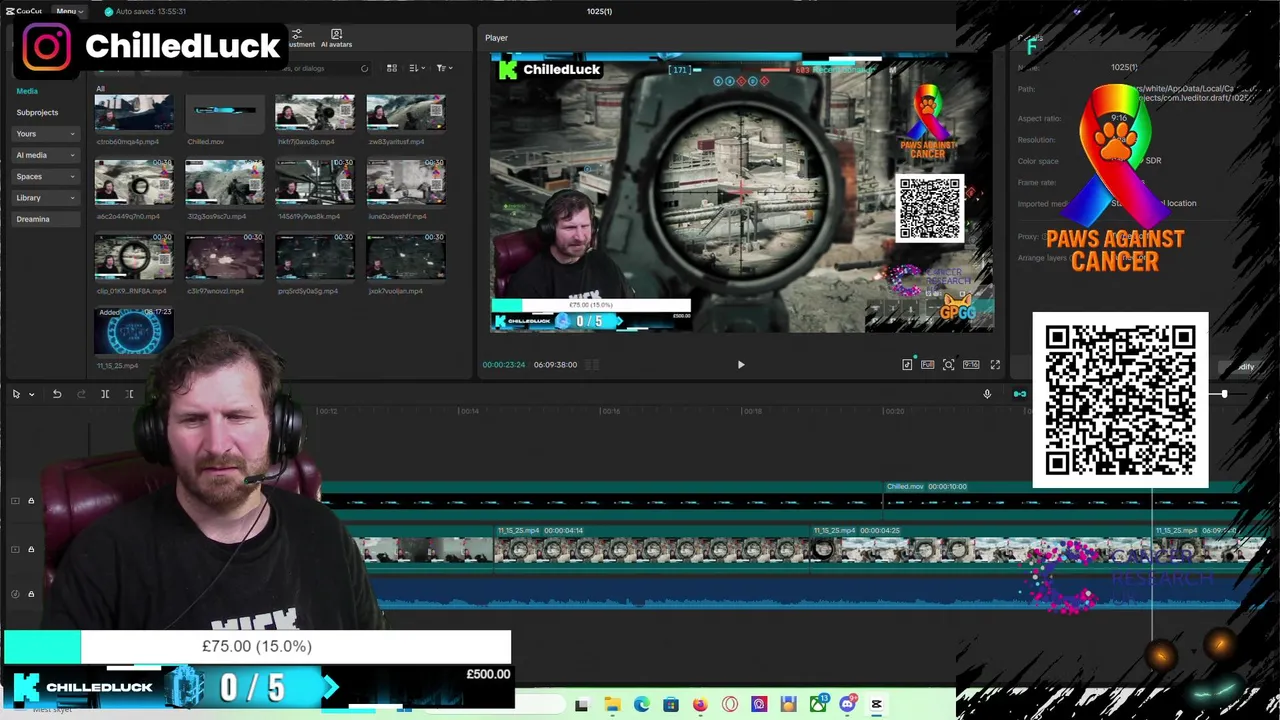Select the hkfr7j0avu8p.mp4 thumbnail
The width and height of the screenshot is (1280, 720).
315,114
